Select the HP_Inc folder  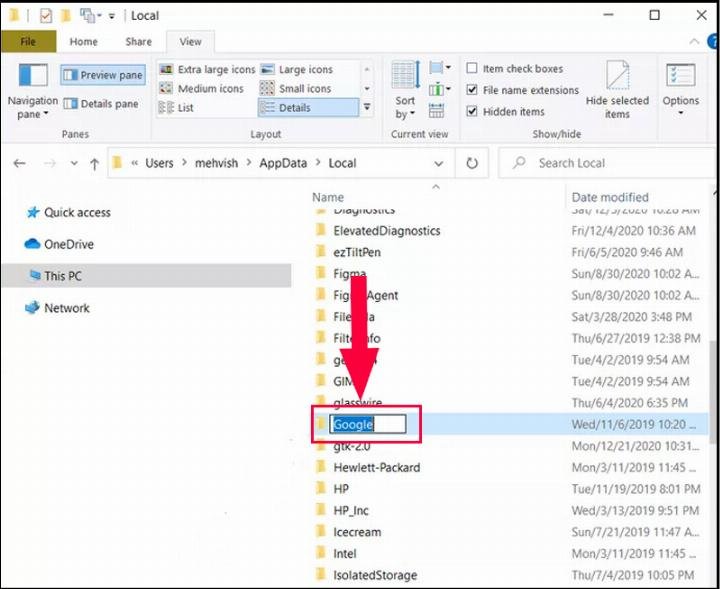click(351, 510)
